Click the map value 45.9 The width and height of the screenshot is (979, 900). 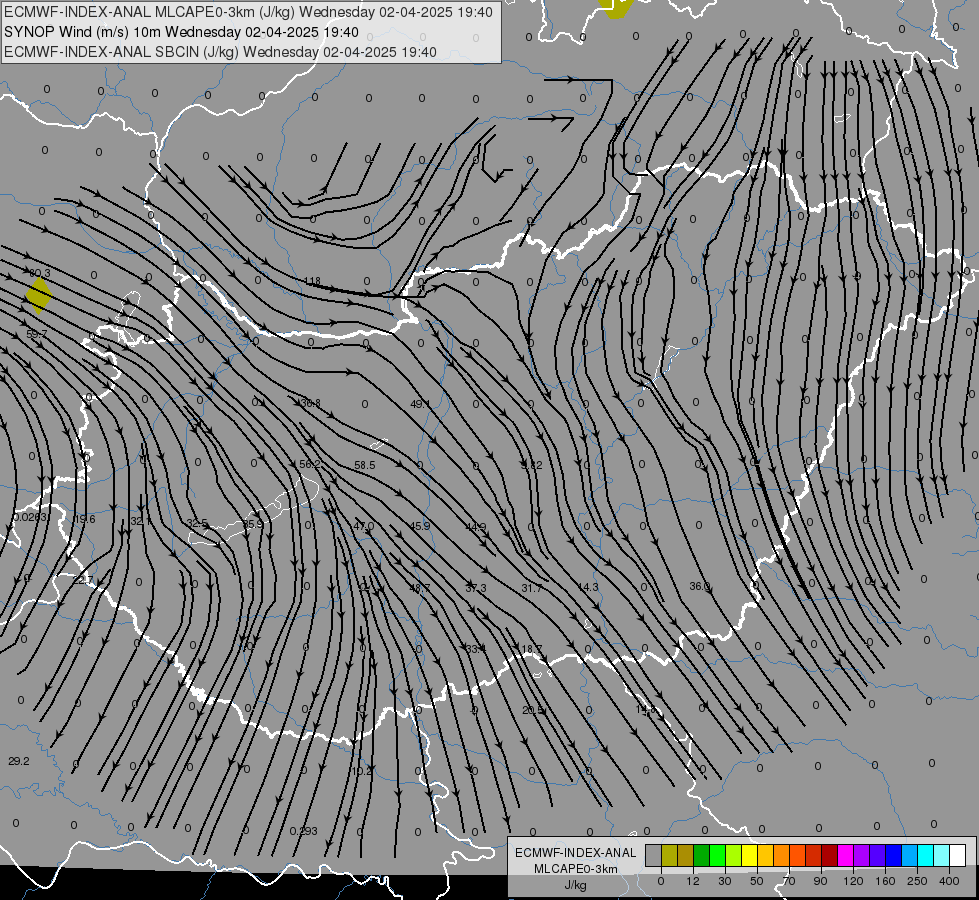420,526
